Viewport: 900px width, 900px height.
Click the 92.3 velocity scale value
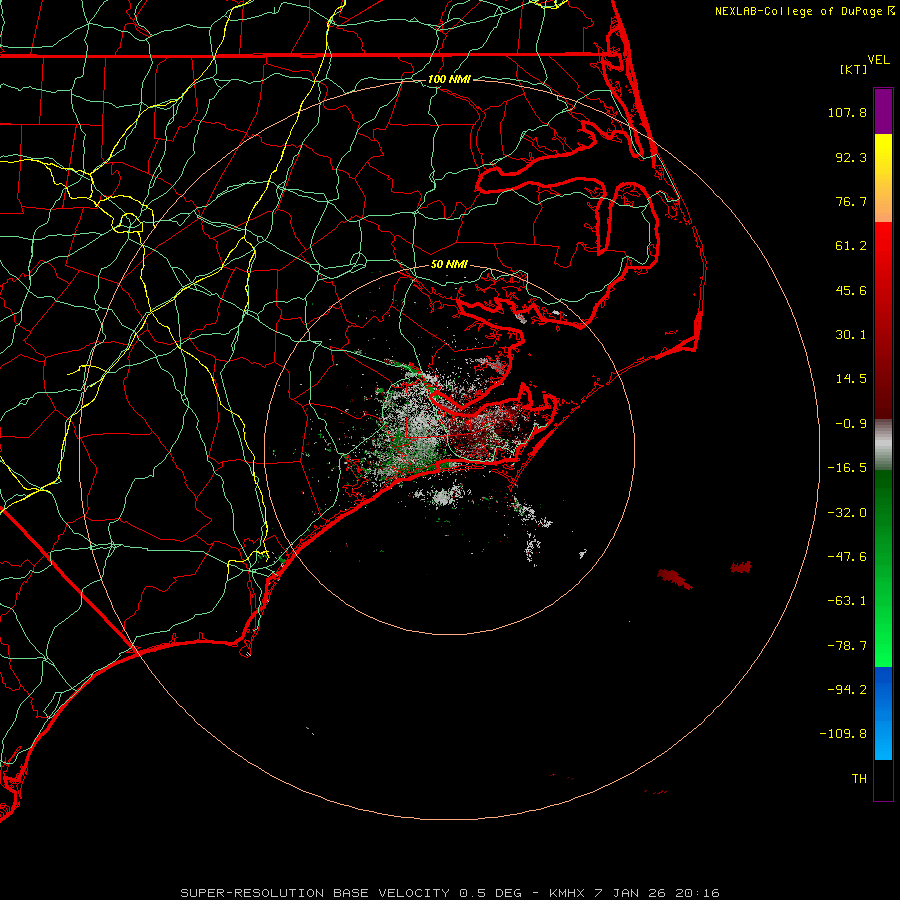pos(851,157)
